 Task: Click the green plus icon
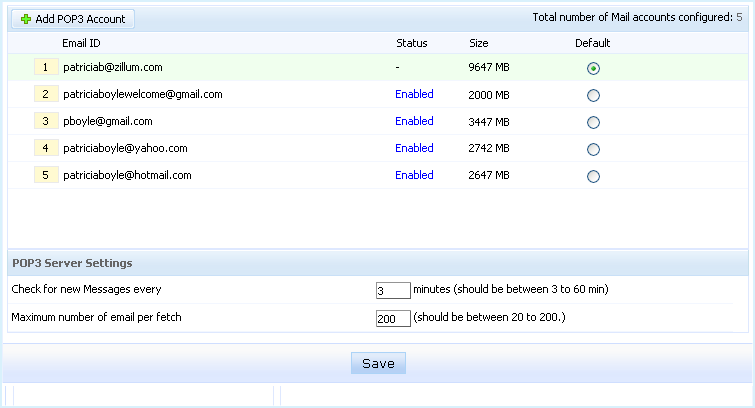(26, 19)
